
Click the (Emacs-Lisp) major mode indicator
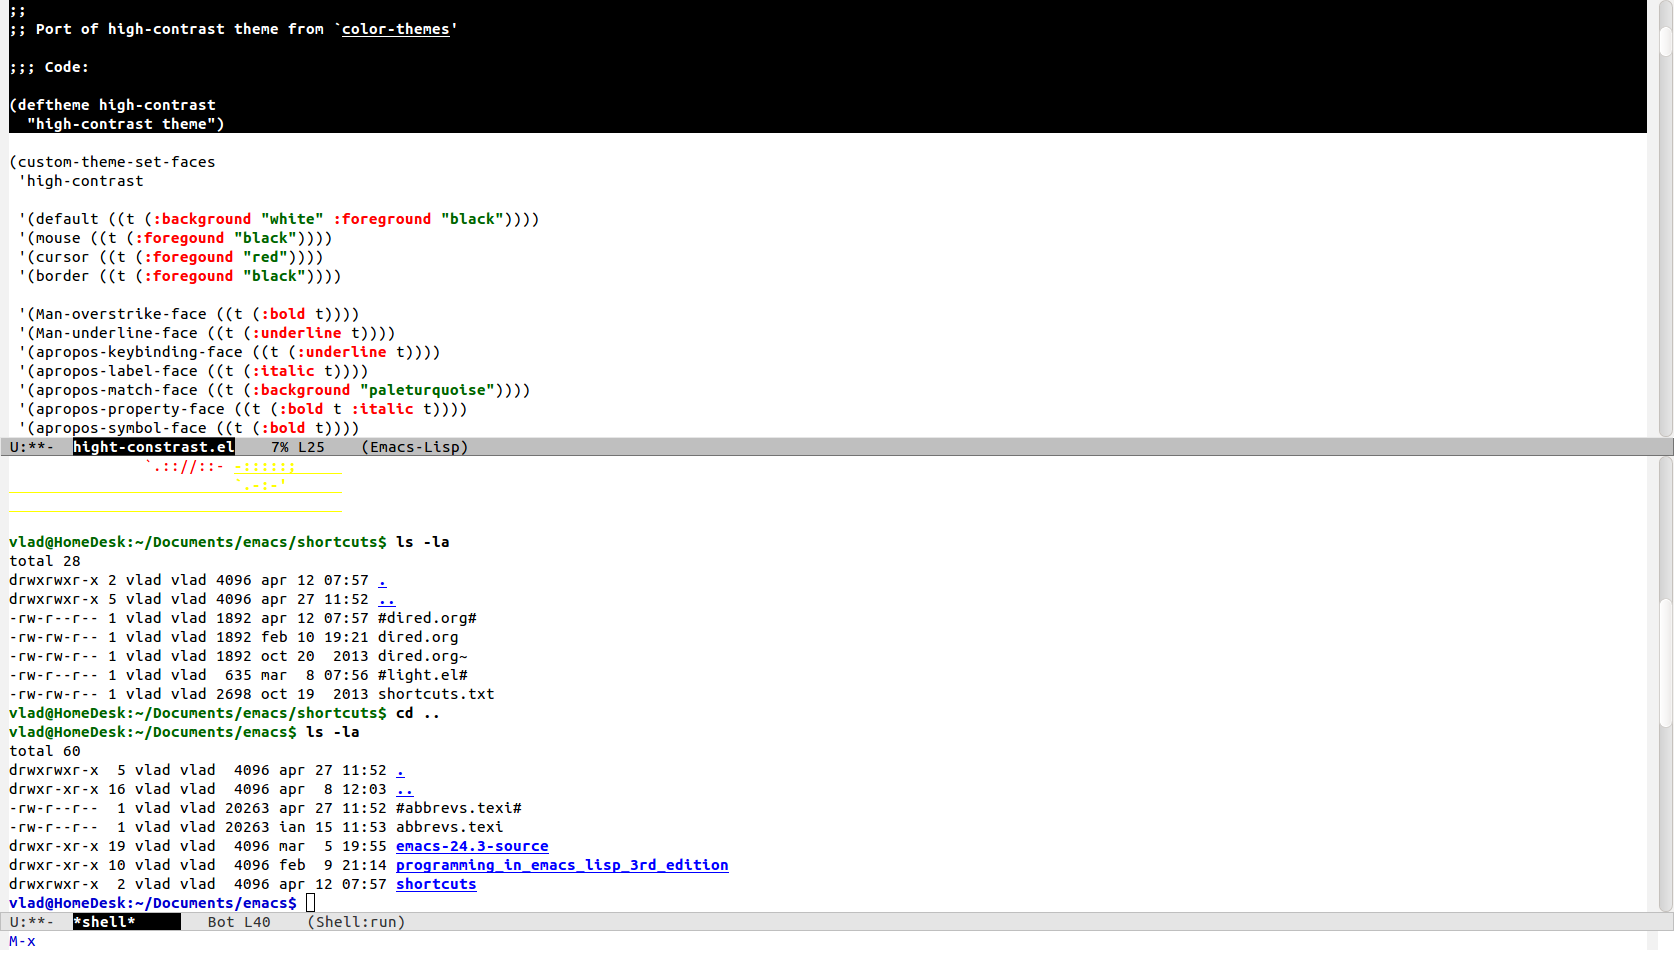414,447
